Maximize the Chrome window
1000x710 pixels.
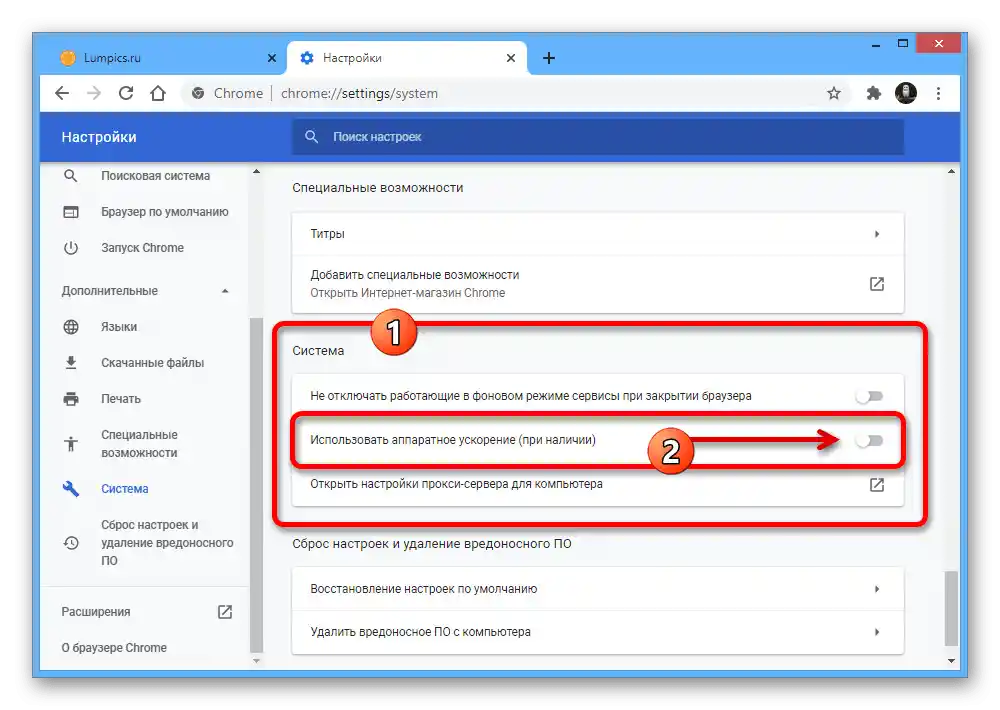click(902, 43)
